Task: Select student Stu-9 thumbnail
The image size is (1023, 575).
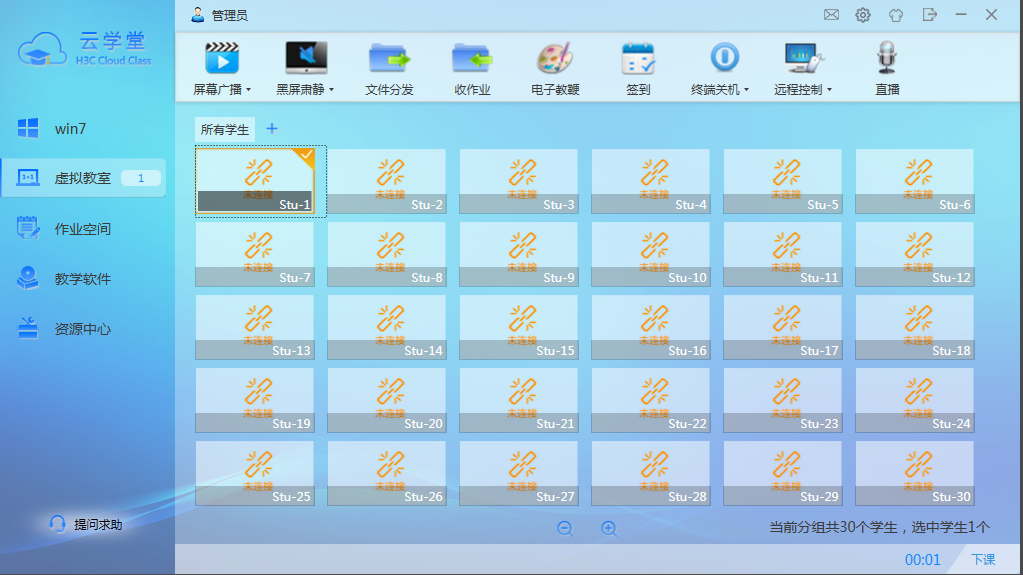Action: click(519, 254)
